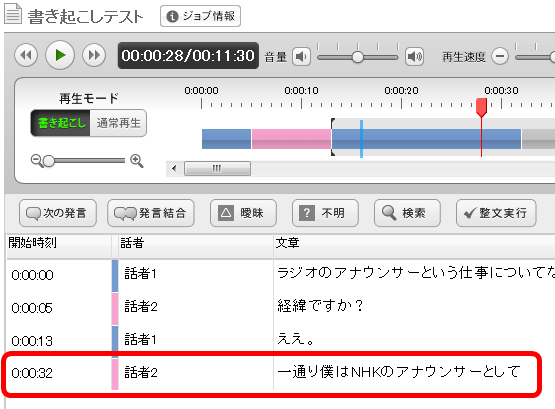Click the 次の発言 button
The width and height of the screenshot is (555, 409).
58,213
